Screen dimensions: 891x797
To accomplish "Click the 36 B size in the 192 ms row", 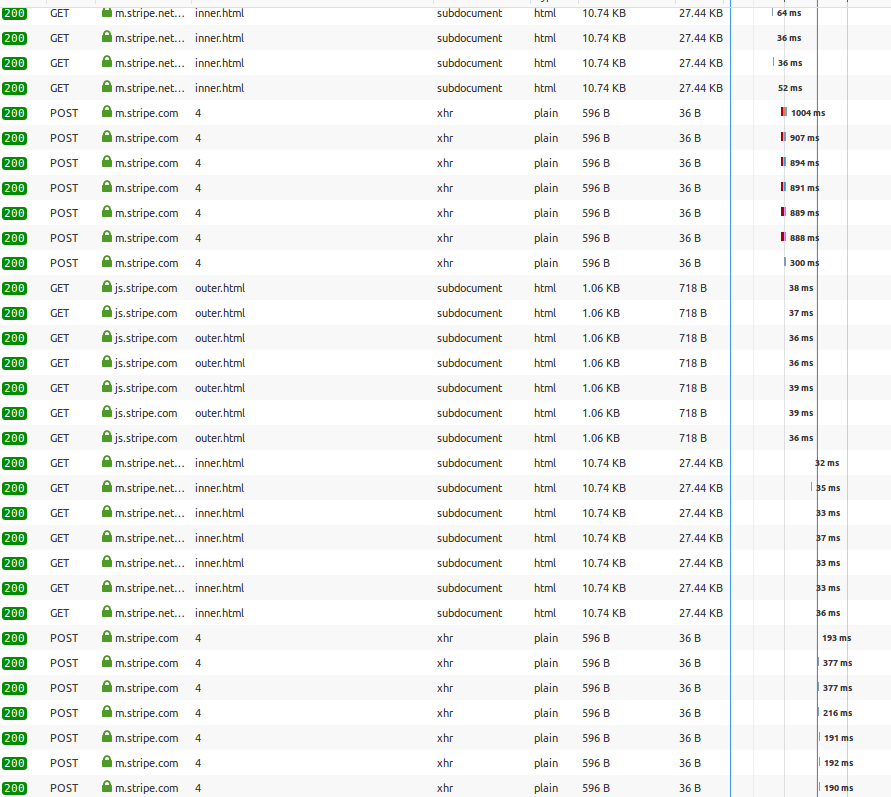I will click(689, 763).
